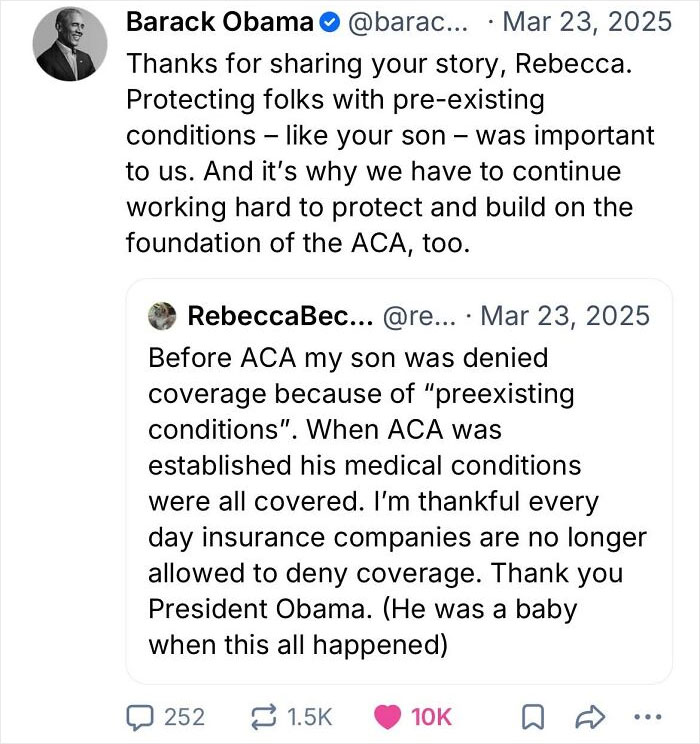Screen dimensions: 700x744
Task: Open the quoted post about ACA coverage
Action: point(399,481)
